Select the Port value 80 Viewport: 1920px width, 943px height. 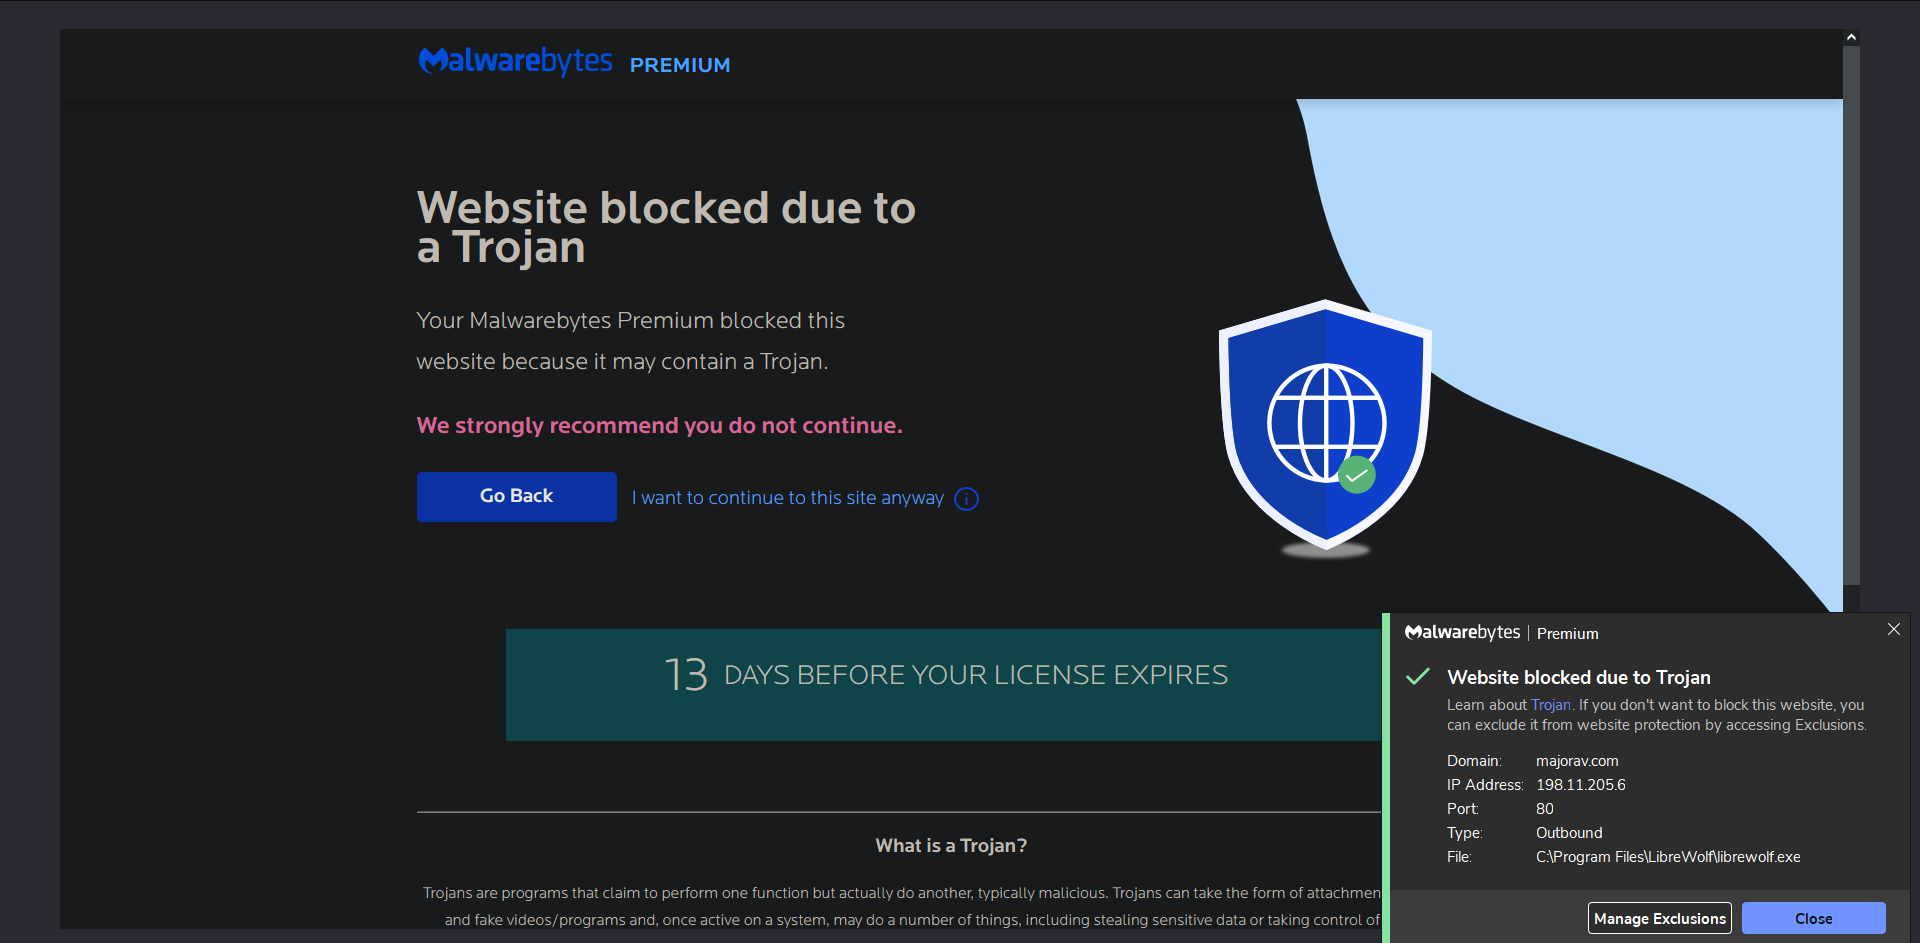(1545, 809)
